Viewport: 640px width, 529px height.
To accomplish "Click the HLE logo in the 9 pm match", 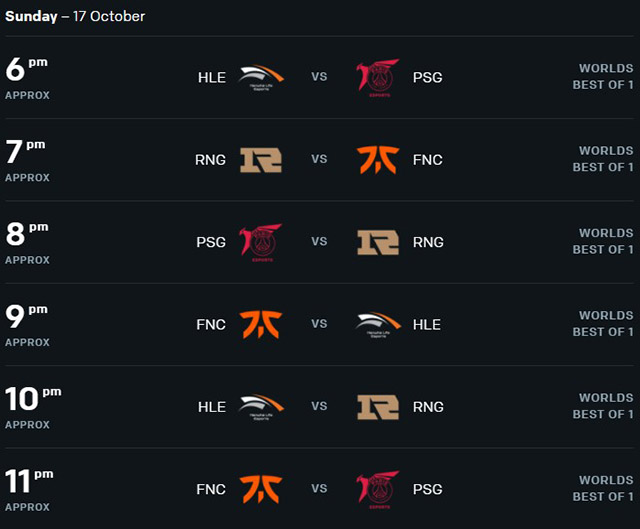I will coord(378,325).
